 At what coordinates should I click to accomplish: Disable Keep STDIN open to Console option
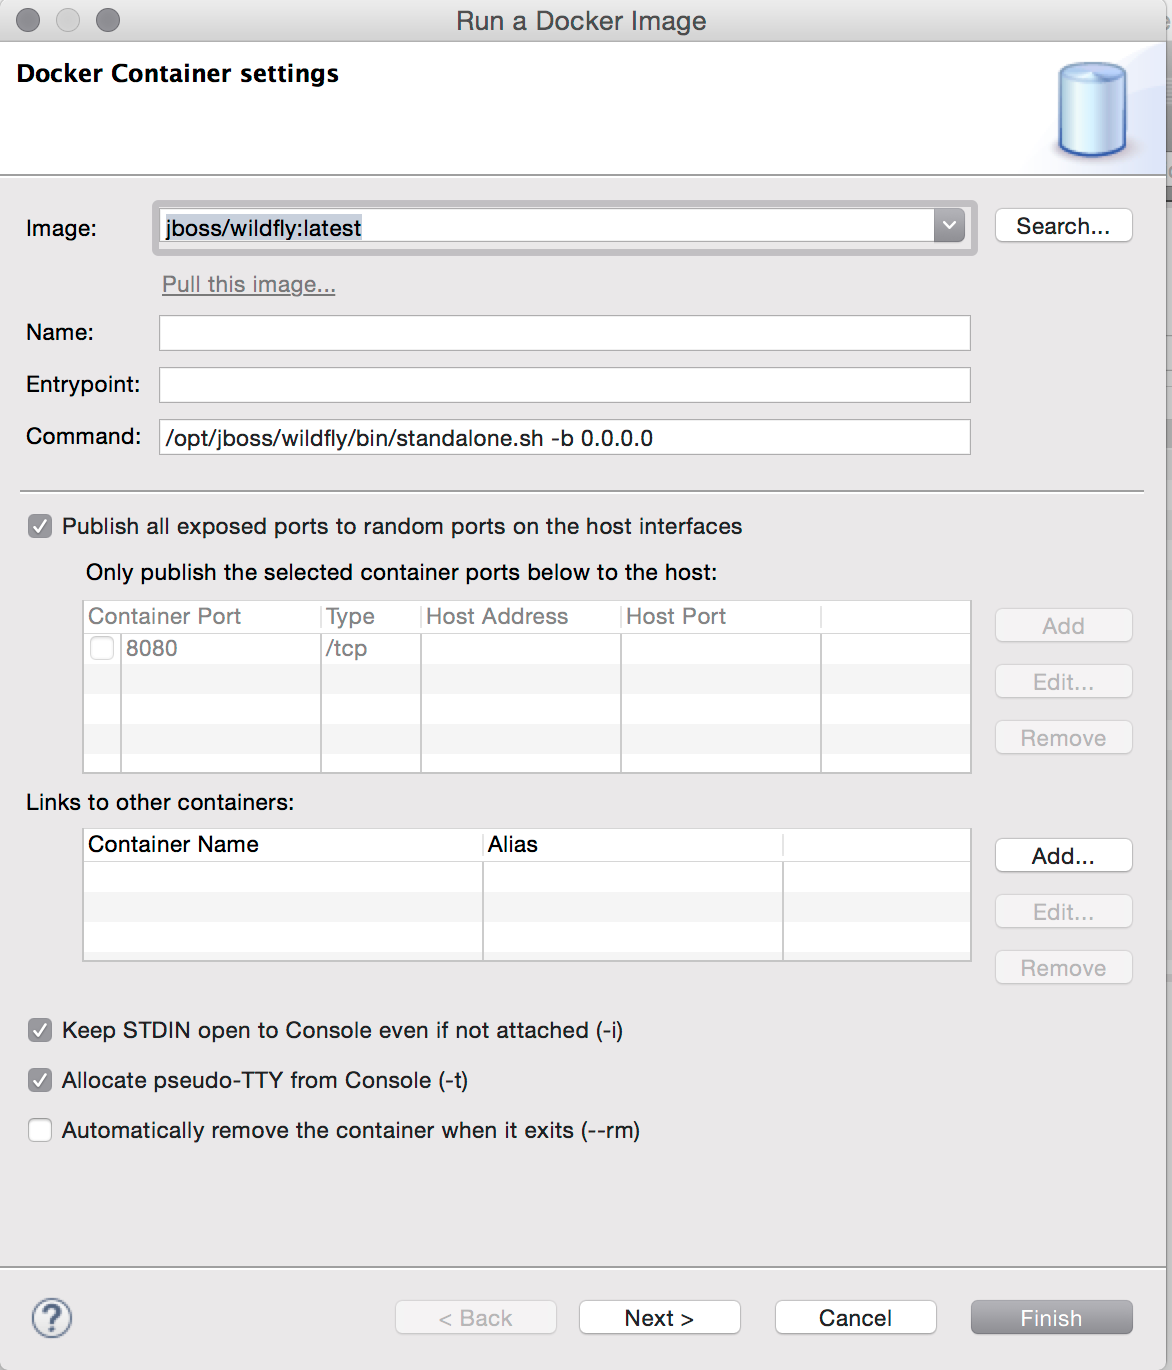40,1030
